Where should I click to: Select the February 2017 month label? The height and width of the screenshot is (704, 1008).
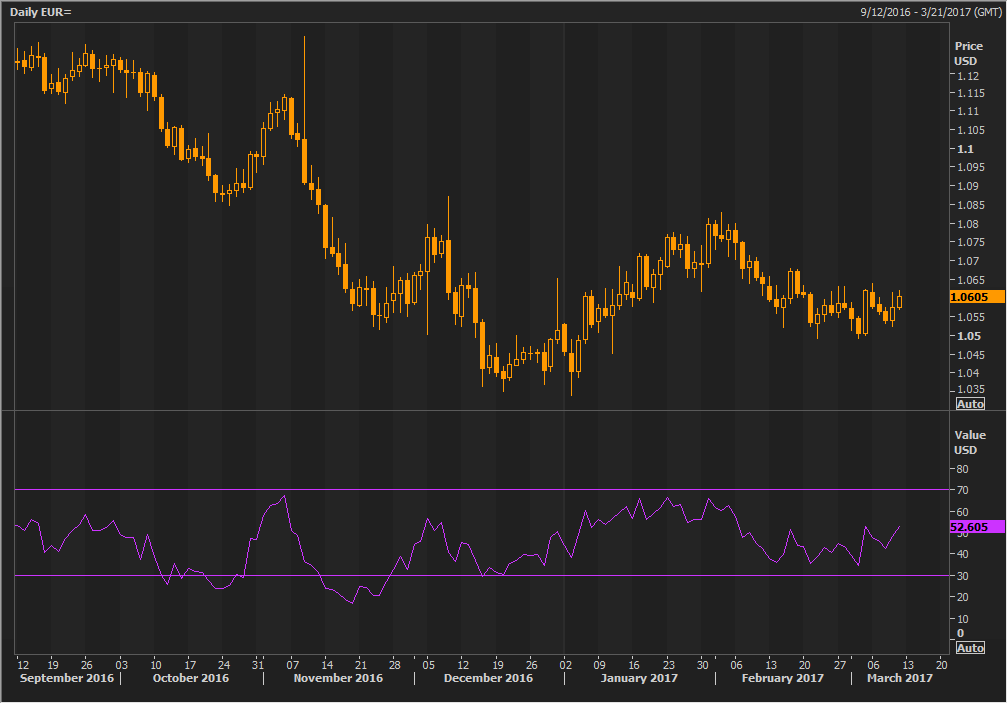tap(783, 678)
